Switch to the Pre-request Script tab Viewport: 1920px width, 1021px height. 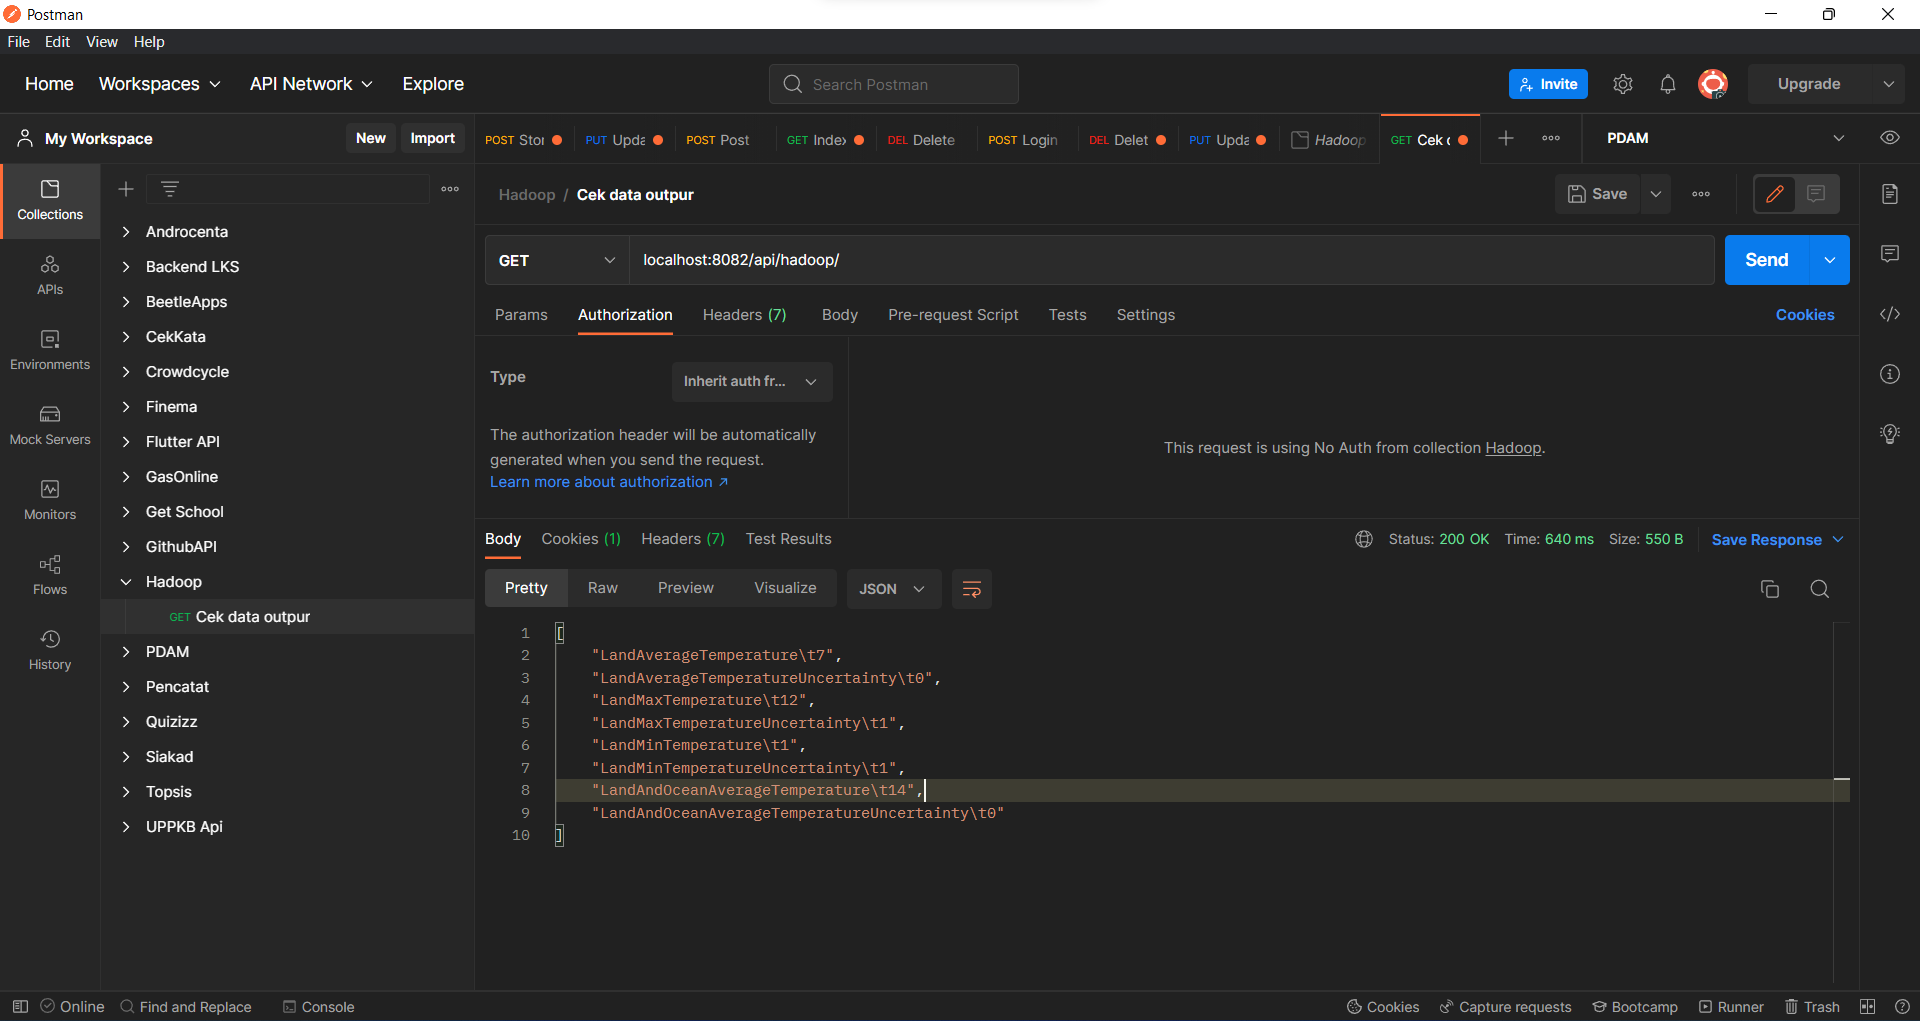coord(953,315)
